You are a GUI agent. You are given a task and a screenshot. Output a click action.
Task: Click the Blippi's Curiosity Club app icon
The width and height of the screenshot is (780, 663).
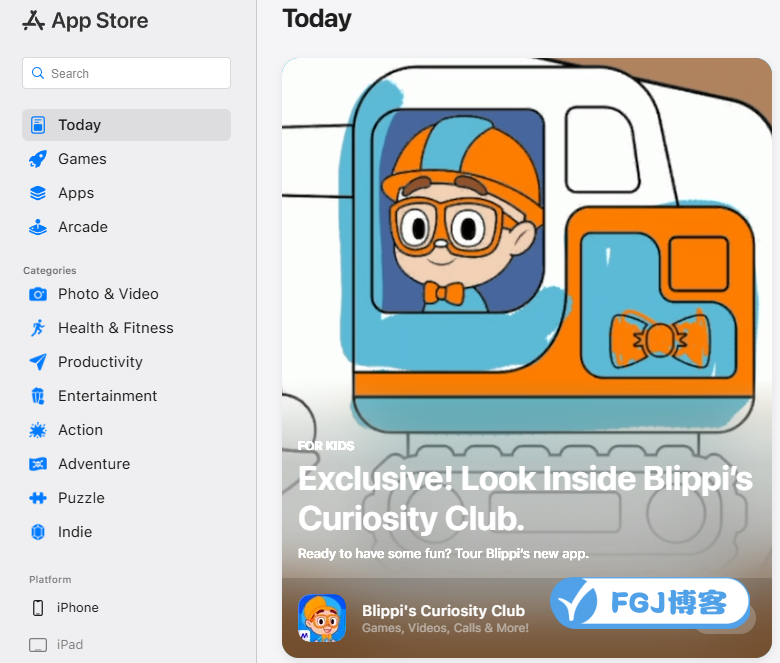322,618
